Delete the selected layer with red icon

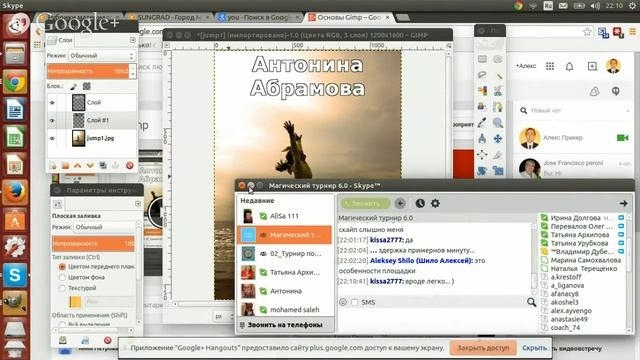coord(129,166)
